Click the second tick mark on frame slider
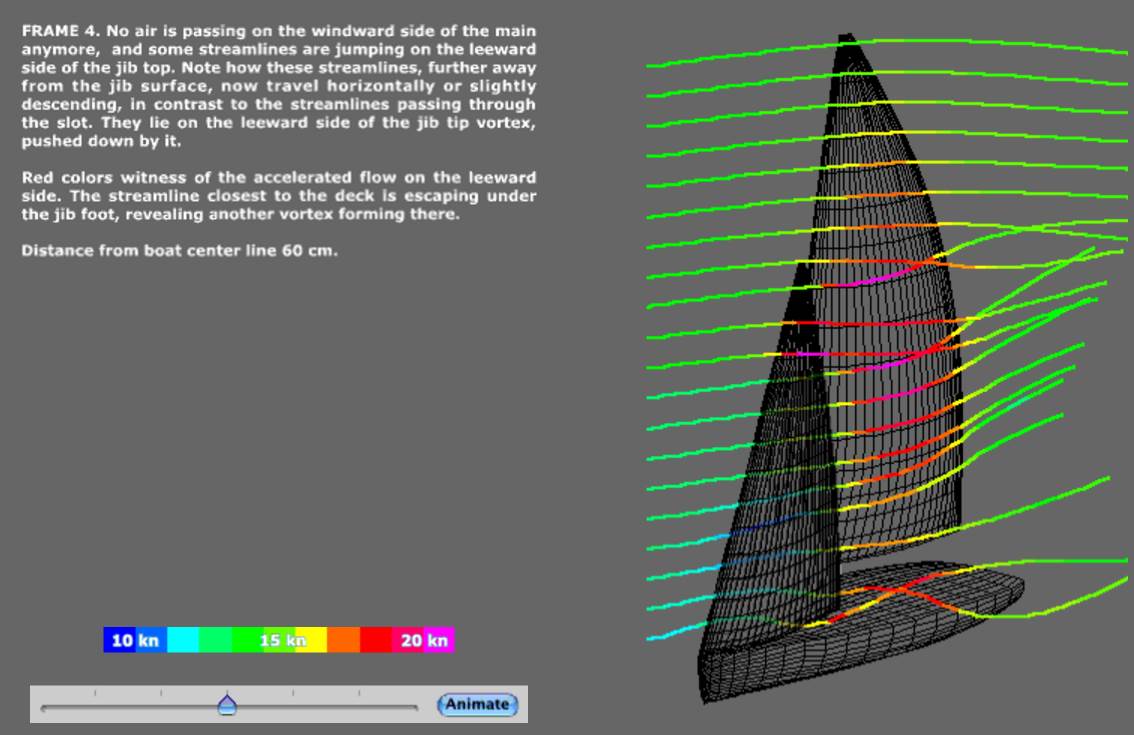This screenshot has width=1134, height=735. pyautogui.click(x=161, y=692)
